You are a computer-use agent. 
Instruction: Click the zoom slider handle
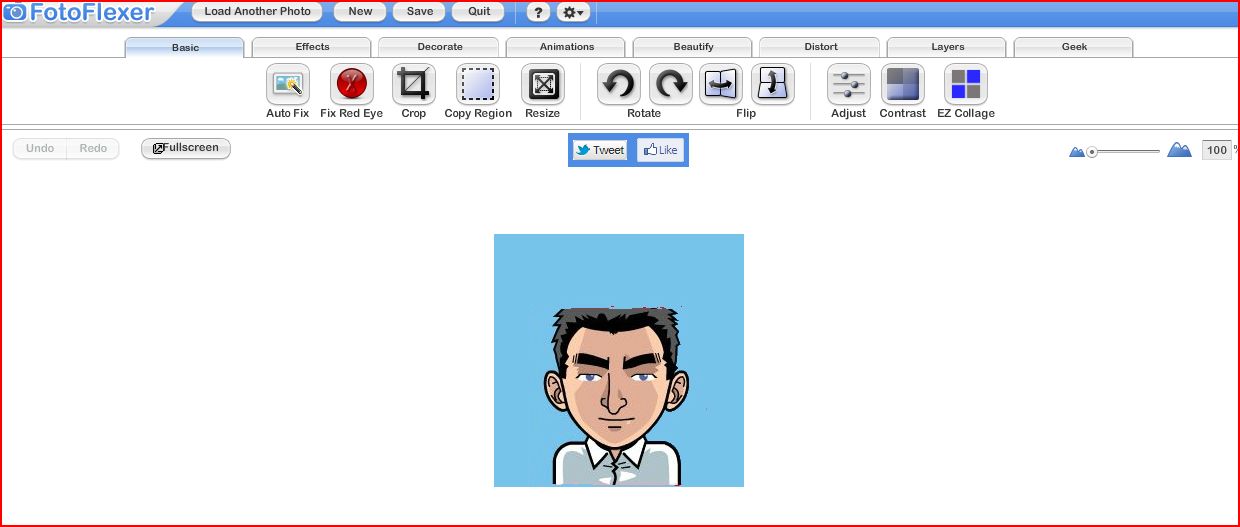pyautogui.click(x=1092, y=152)
